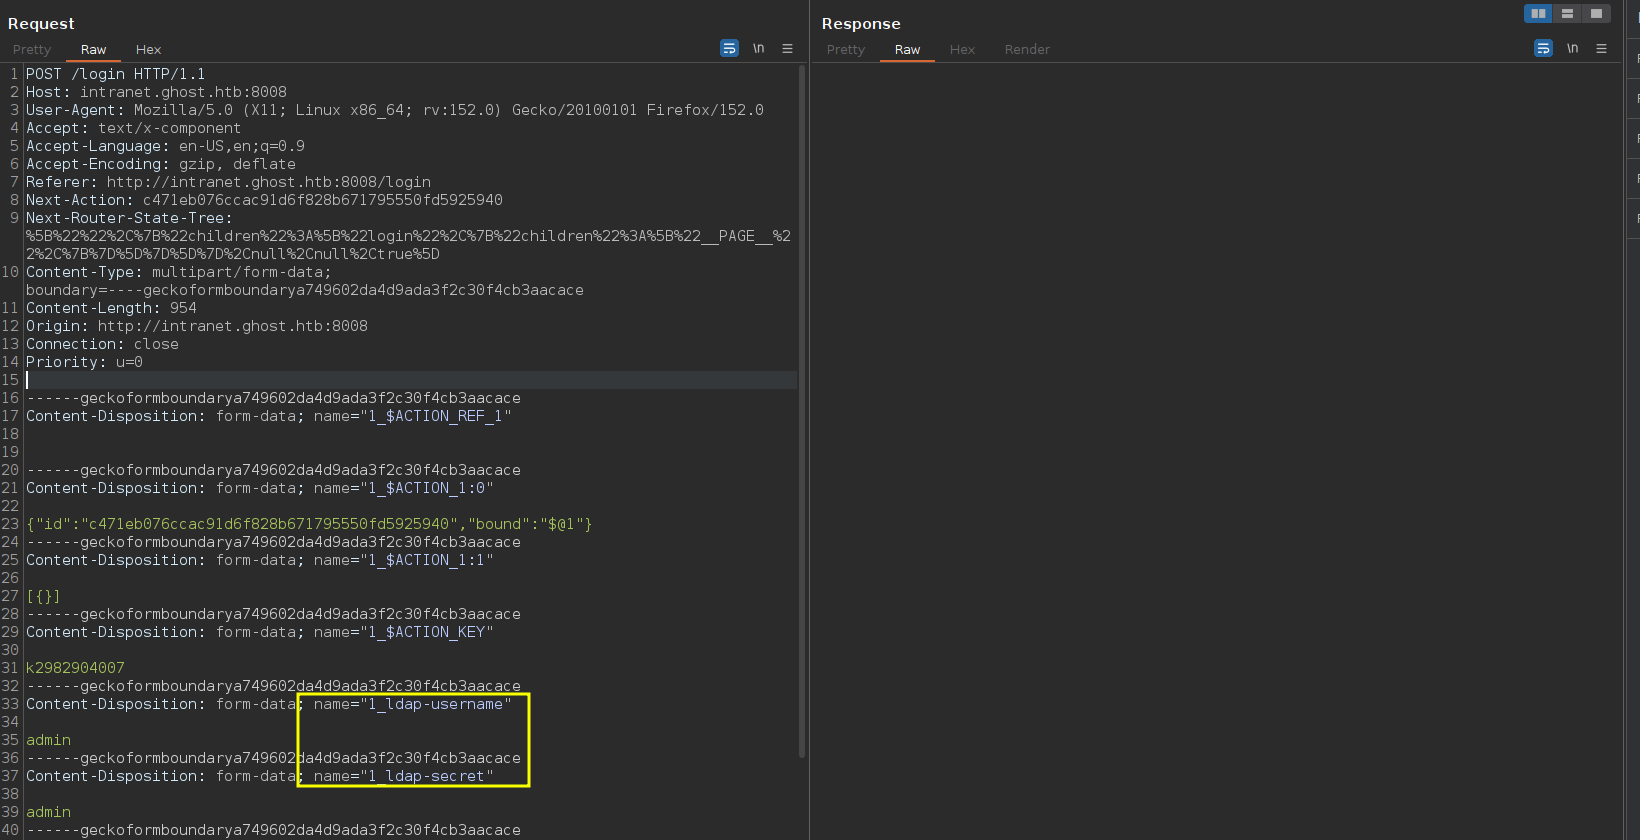Switch Request view to Pretty tab
Viewport: 1640px width, 840px height.
coord(32,49)
